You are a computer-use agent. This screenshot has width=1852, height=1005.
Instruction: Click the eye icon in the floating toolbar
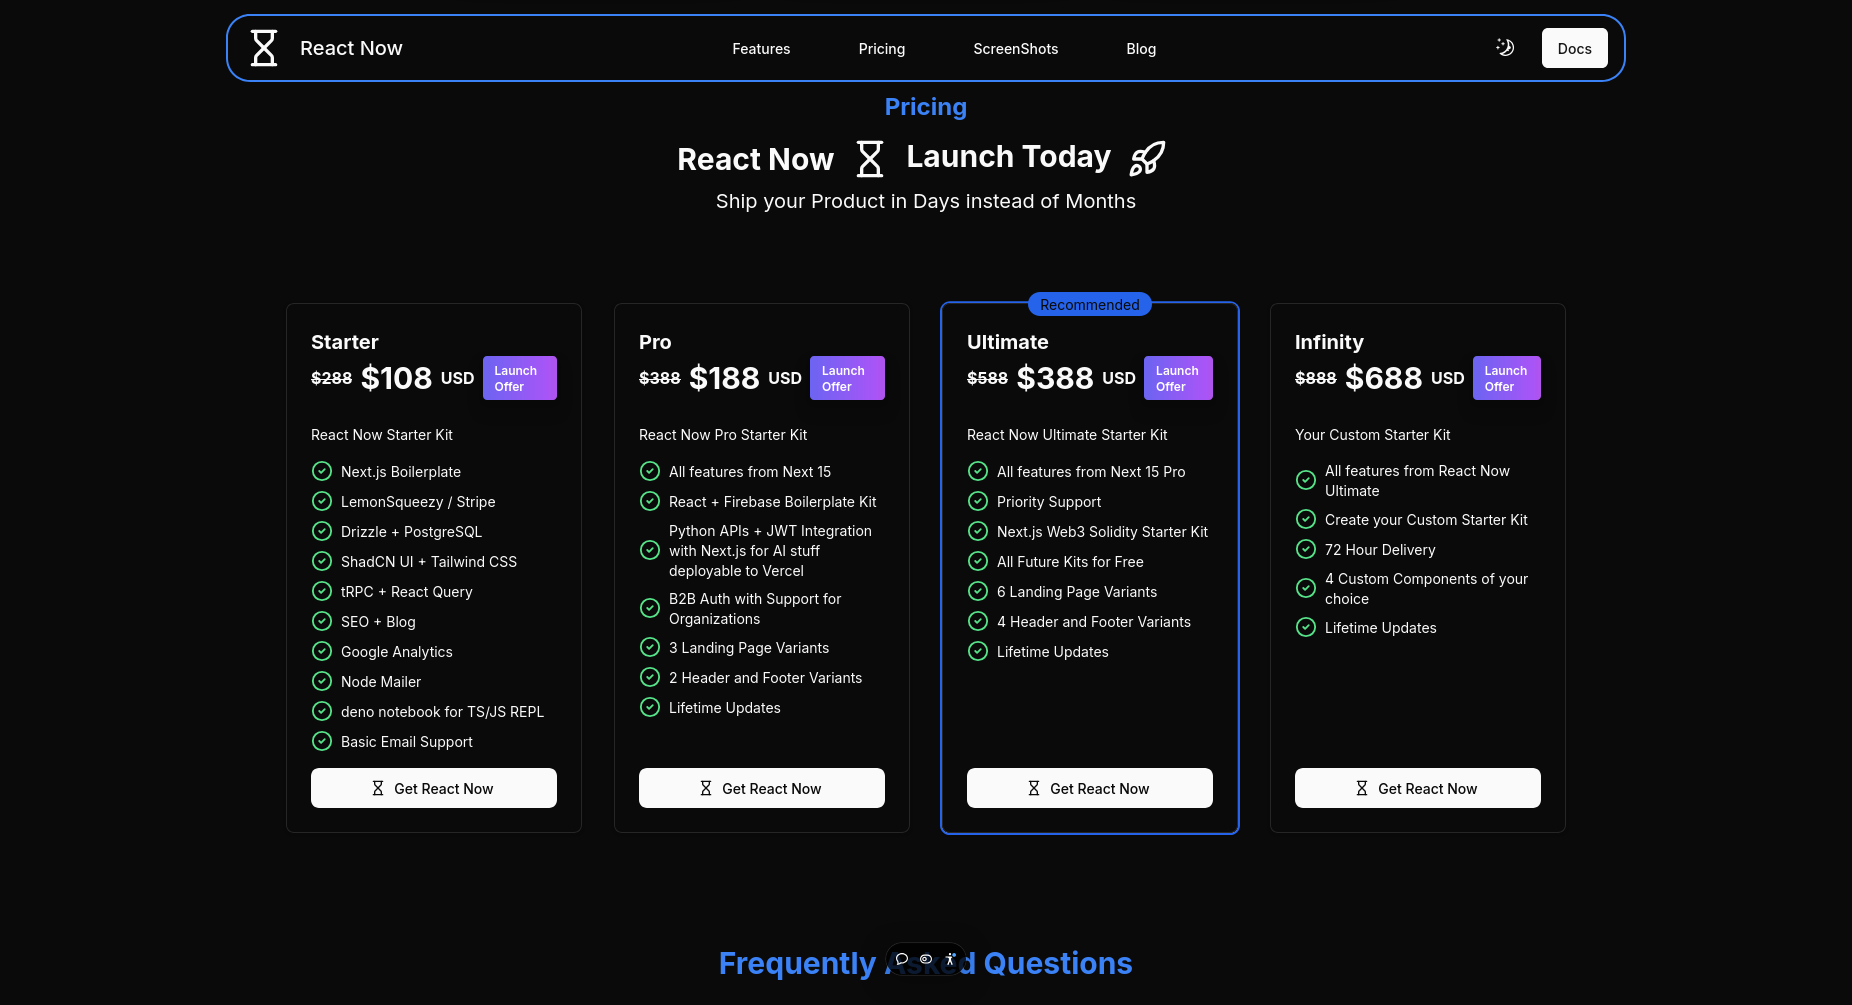pyautogui.click(x=926, y=959)
